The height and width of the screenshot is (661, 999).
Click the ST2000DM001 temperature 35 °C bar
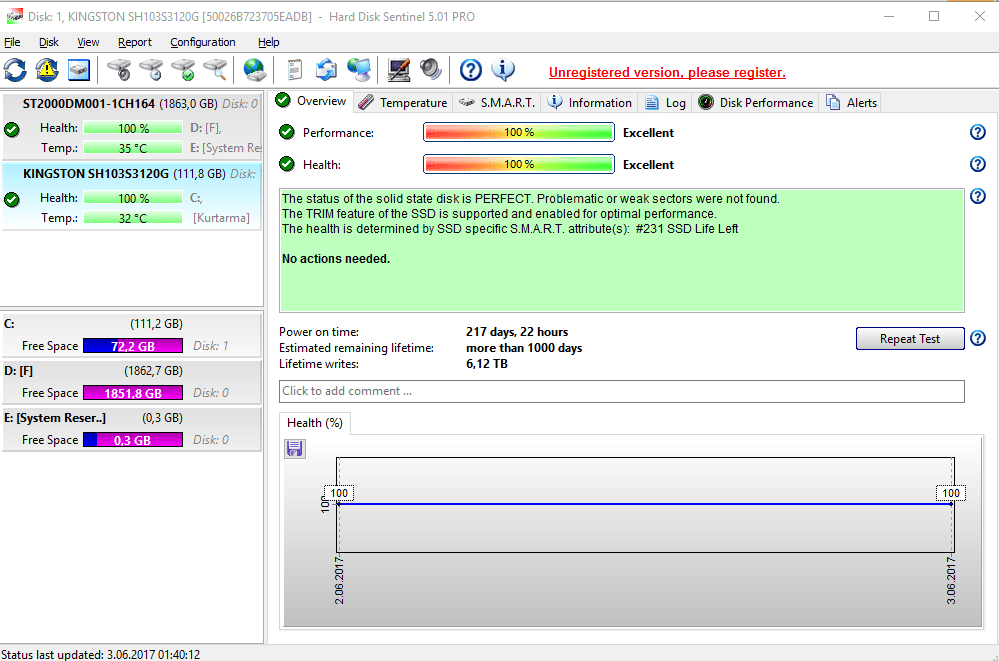pos(133,148)
